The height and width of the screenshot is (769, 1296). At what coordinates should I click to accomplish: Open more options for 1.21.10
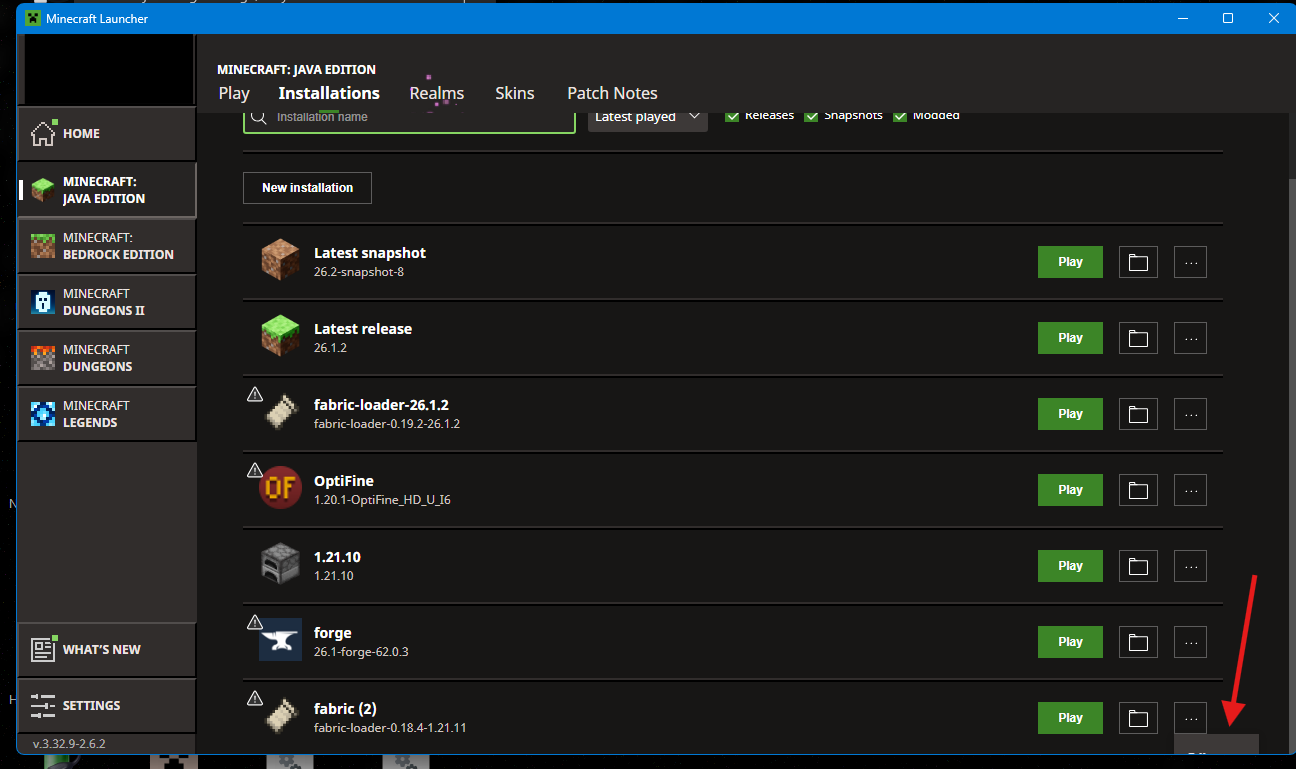(x=1190, y=566)
